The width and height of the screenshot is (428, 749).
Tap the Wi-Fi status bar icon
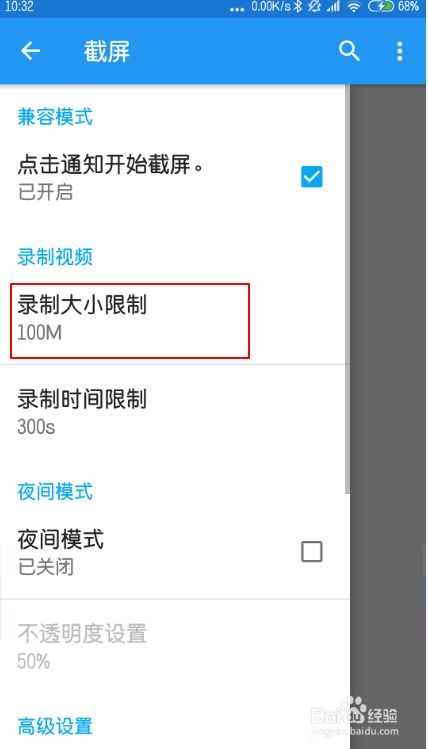(354, 7)
